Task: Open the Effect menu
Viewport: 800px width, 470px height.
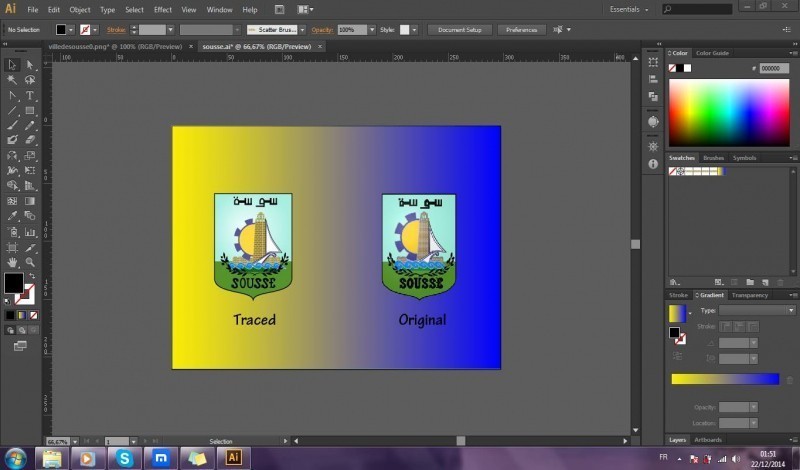Action: [163, 10]
